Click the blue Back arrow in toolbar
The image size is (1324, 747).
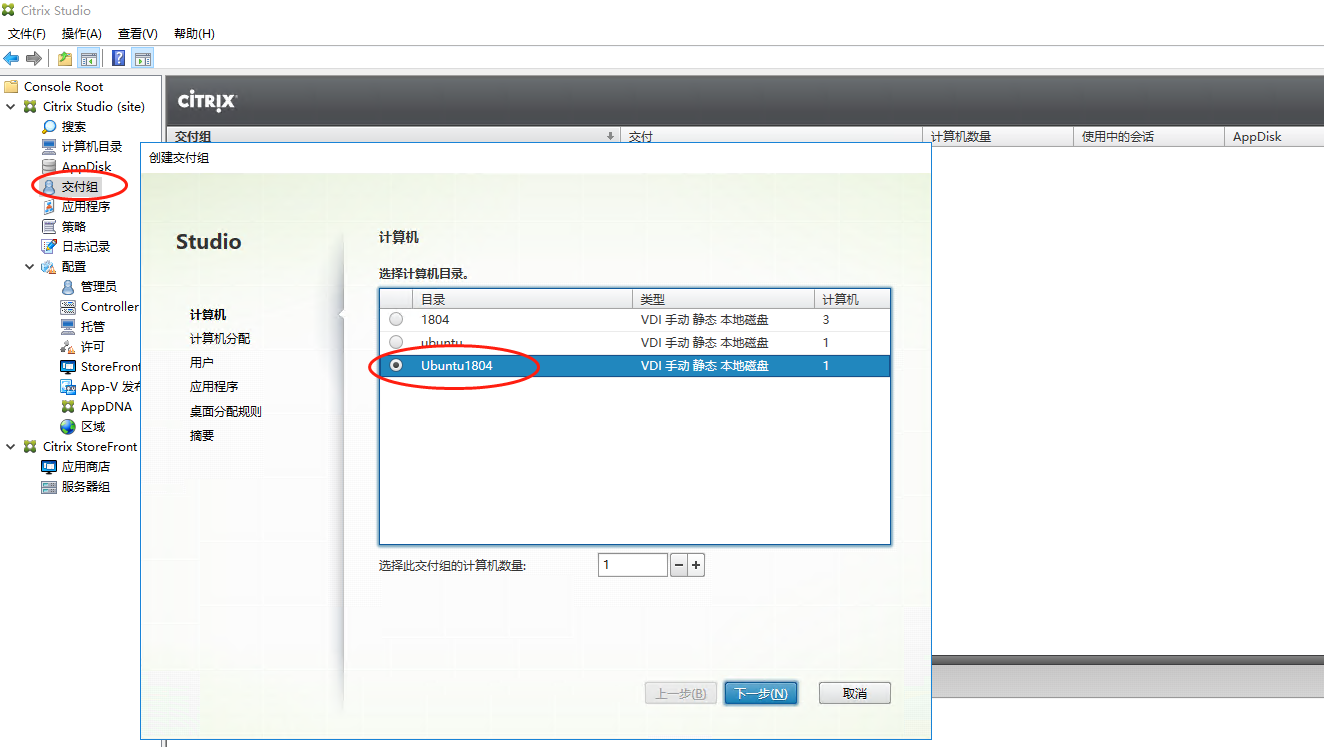[x=12, y=58]
